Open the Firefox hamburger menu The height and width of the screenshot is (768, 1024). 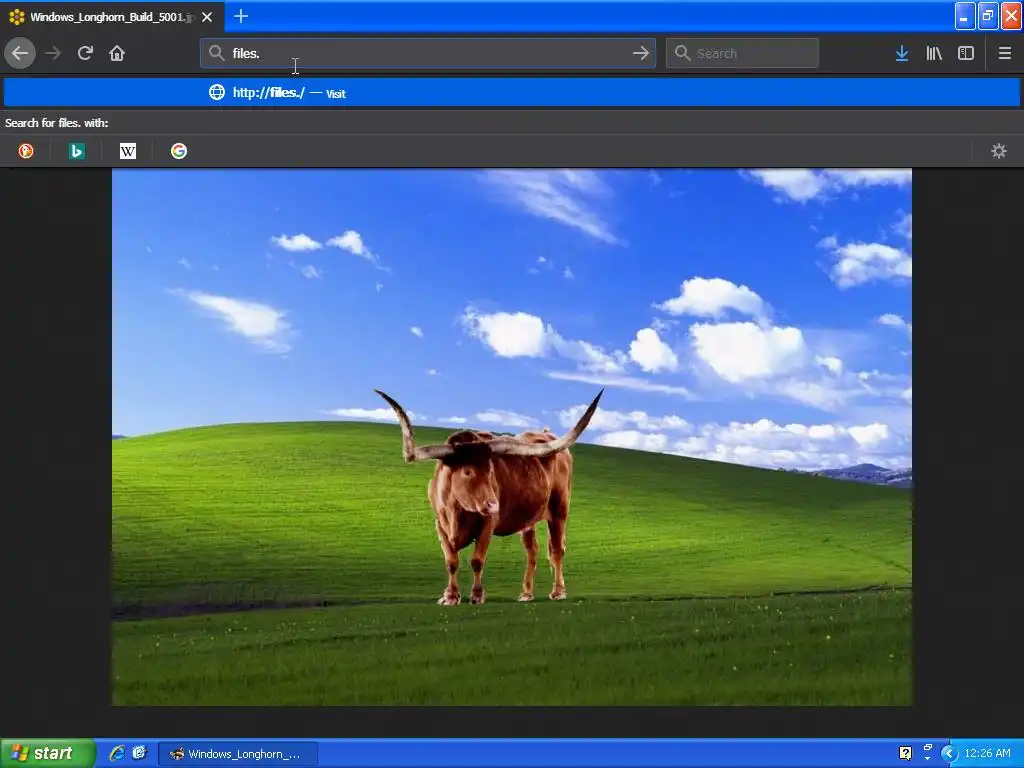pos(1004,54)
